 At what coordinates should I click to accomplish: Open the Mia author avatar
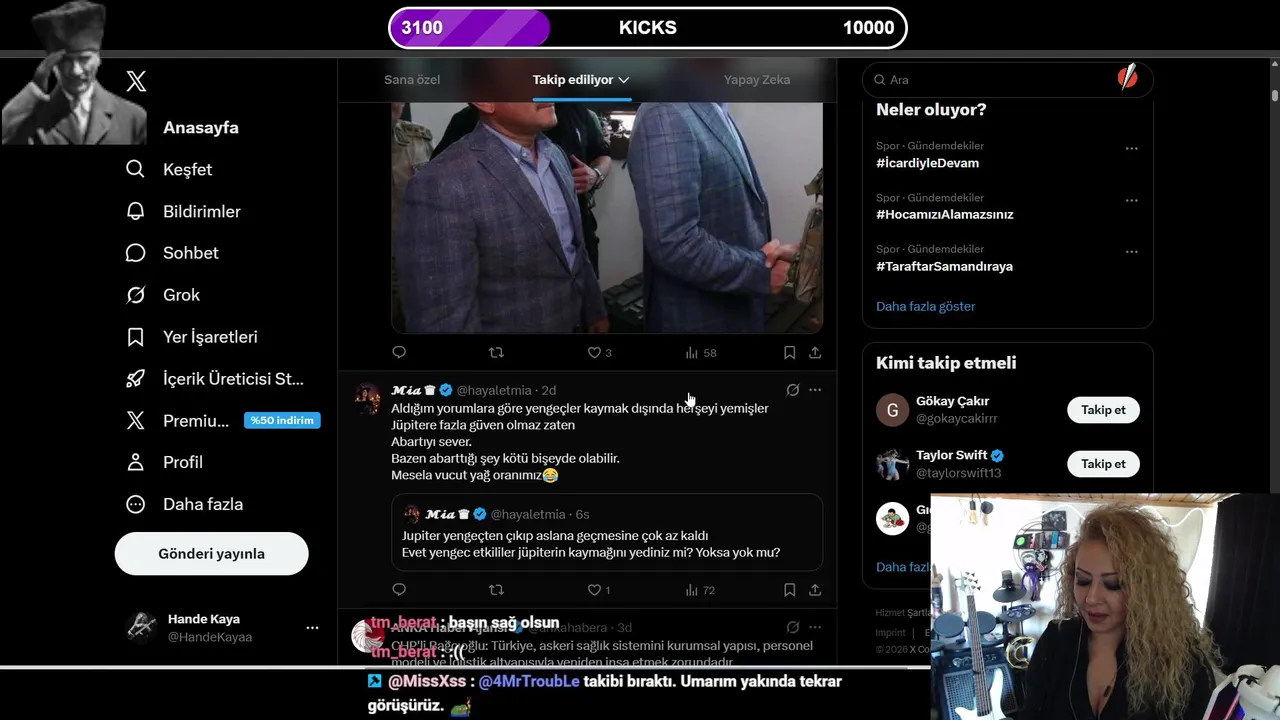(367, 397)
